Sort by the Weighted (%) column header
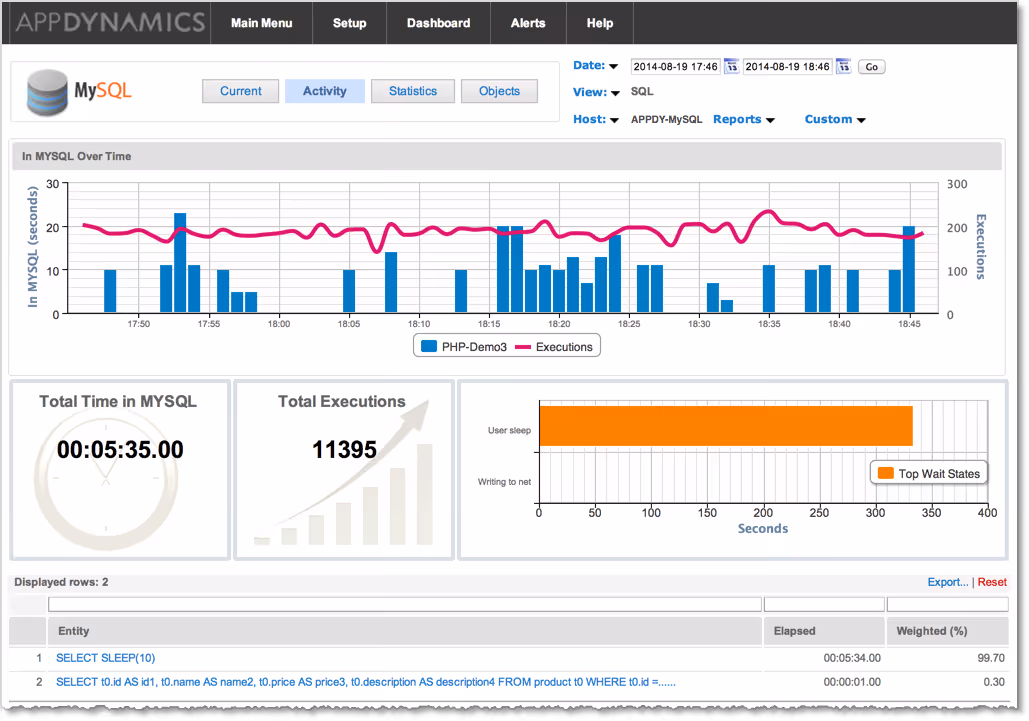This screenshot has width=1029, height=721. (x=947, y=631)
